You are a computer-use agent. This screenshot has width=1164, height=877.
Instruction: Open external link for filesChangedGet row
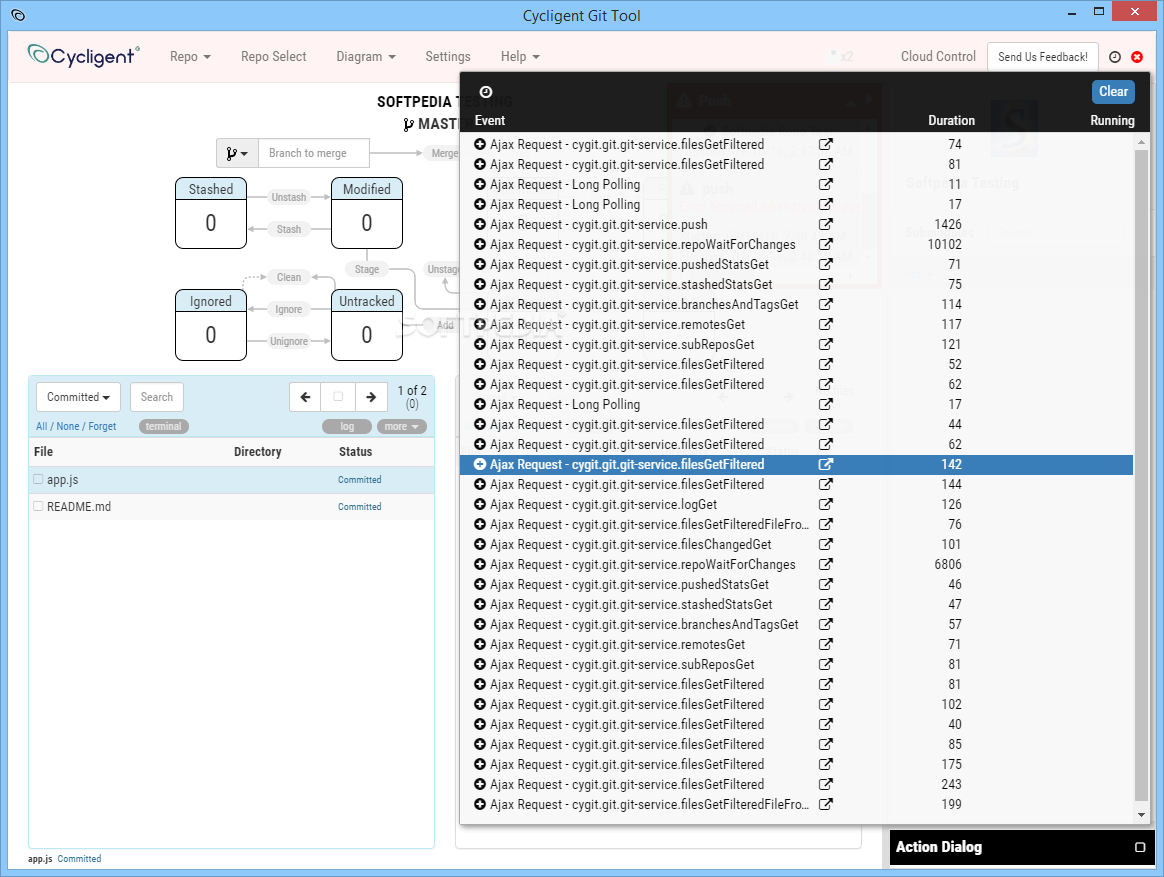[x=825, y=544]
